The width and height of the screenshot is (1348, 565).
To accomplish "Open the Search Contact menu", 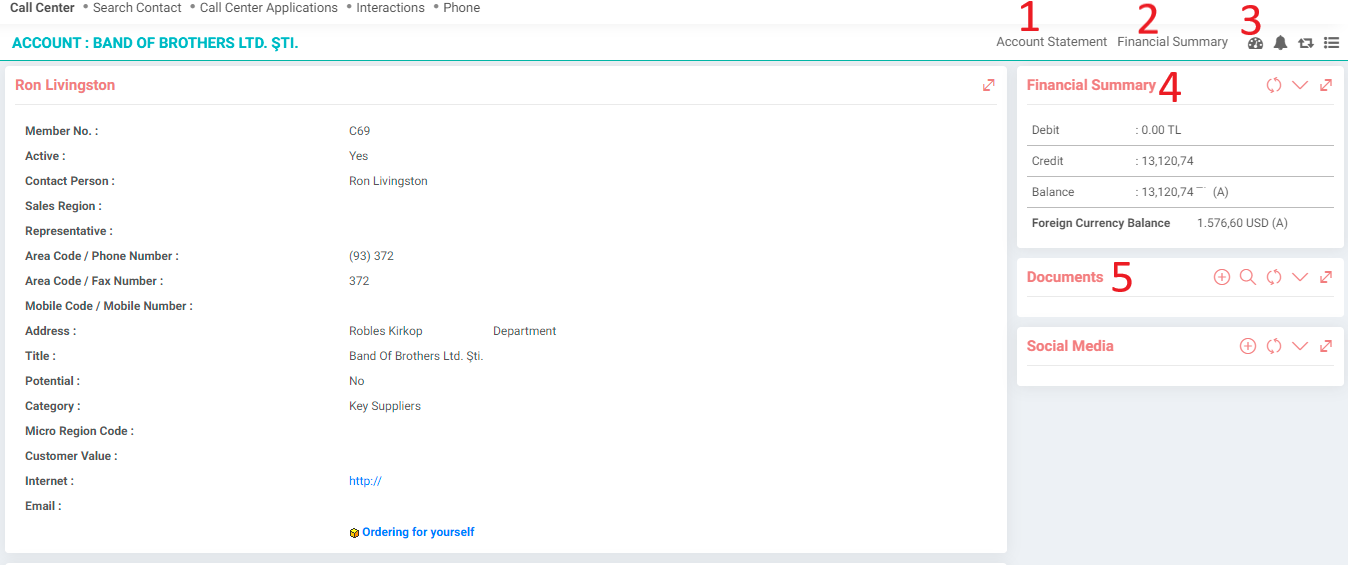I will coord(137,8).
